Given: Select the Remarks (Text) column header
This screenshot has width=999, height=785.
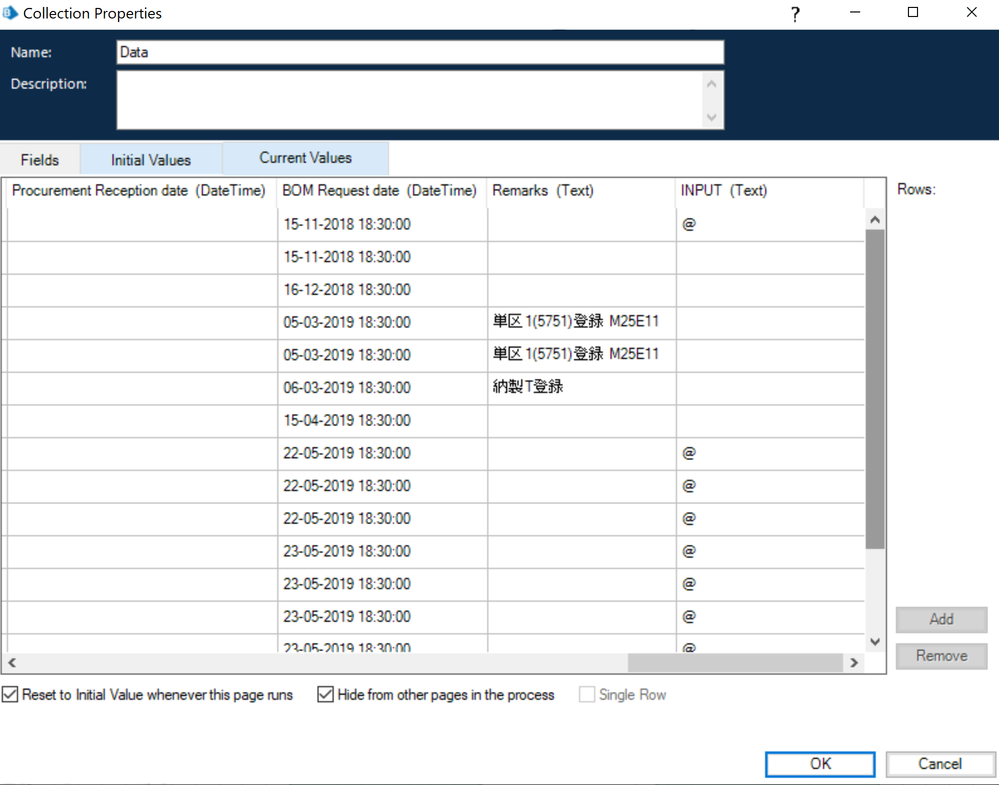Looking at the screenshot, I should coord(581,191).
